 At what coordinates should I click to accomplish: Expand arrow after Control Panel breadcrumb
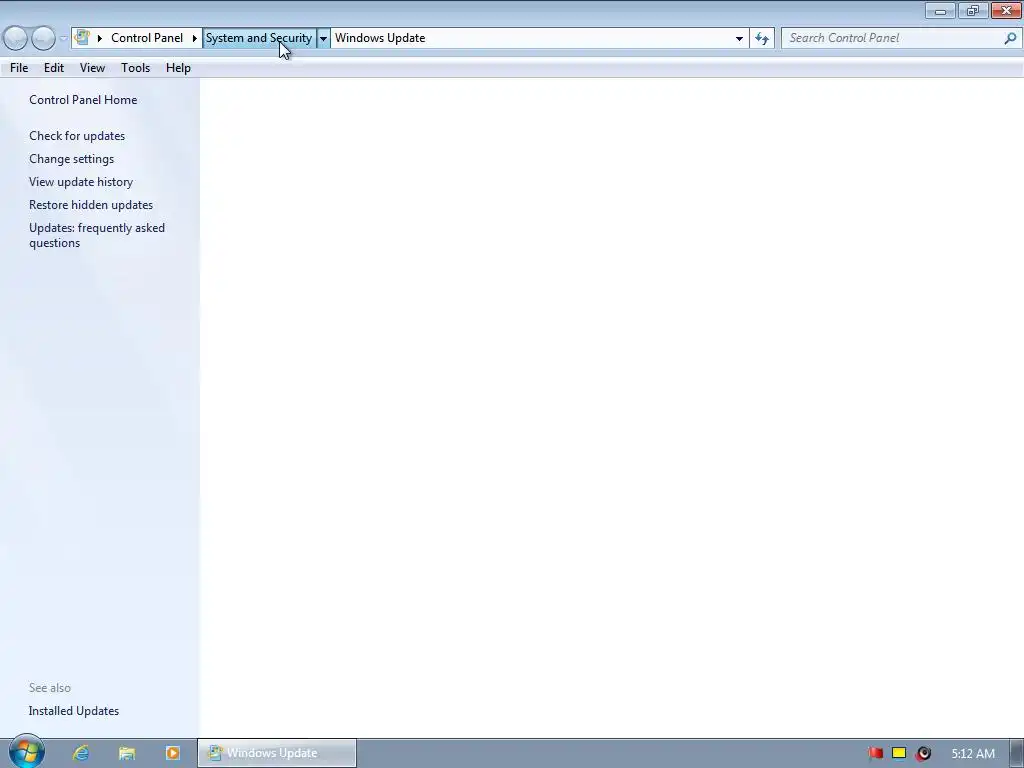pos(195,38)
